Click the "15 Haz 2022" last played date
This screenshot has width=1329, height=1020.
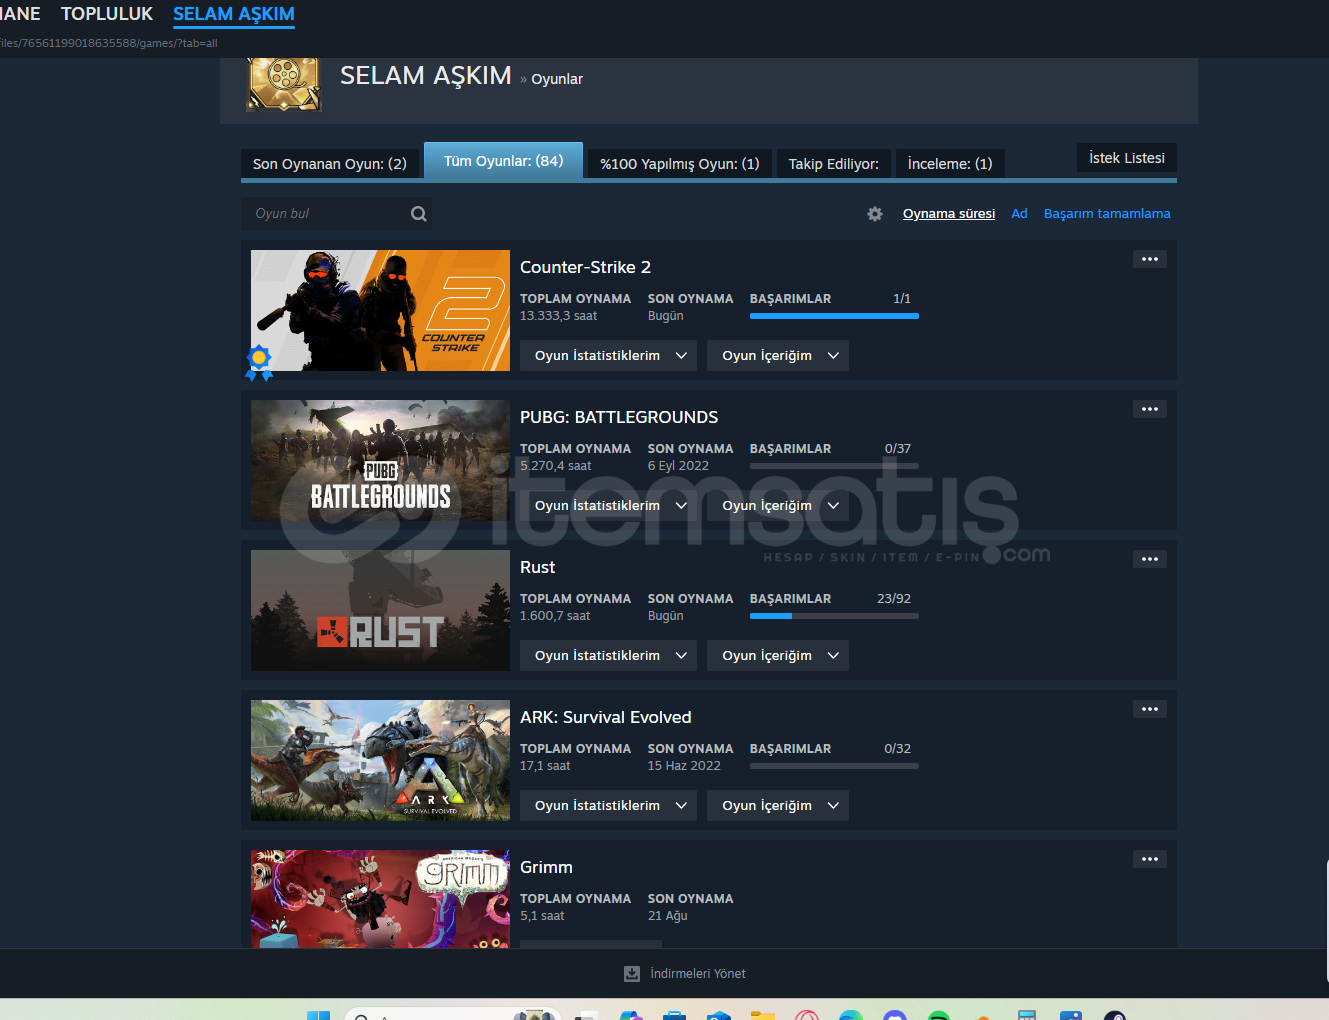pyautogui.click(x=684, y=766)
